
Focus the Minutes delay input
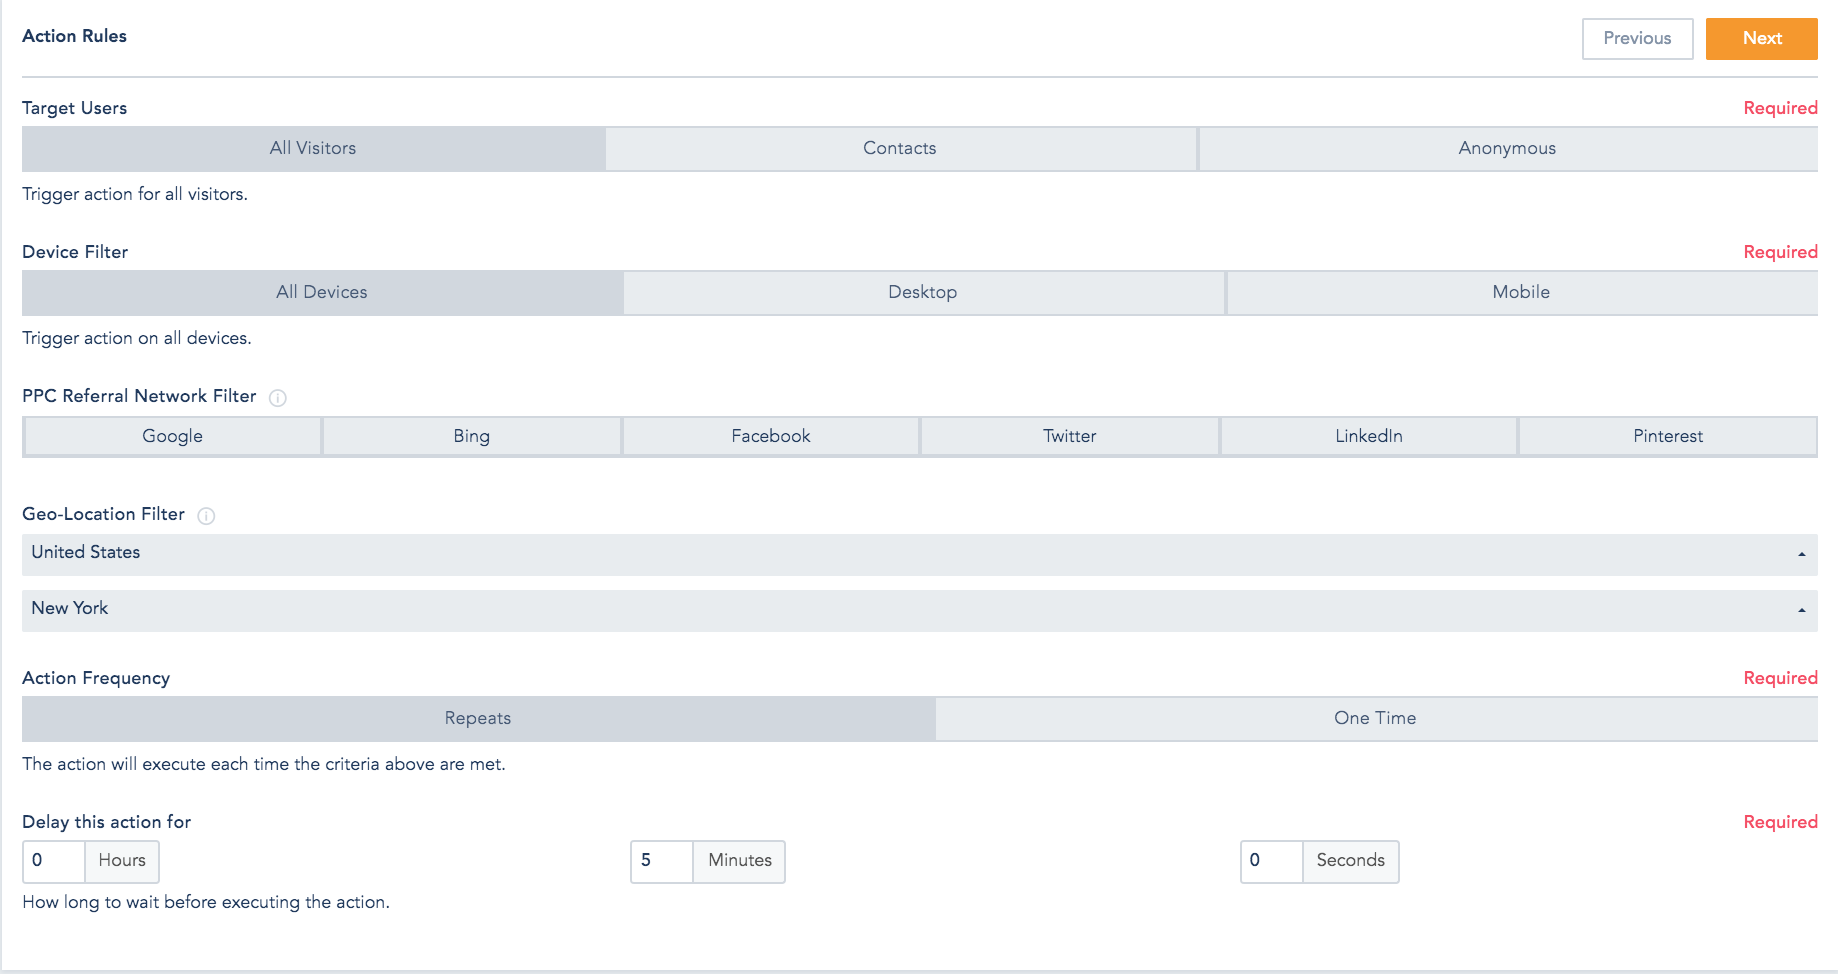pyautogui.click(x=662, y=861)
